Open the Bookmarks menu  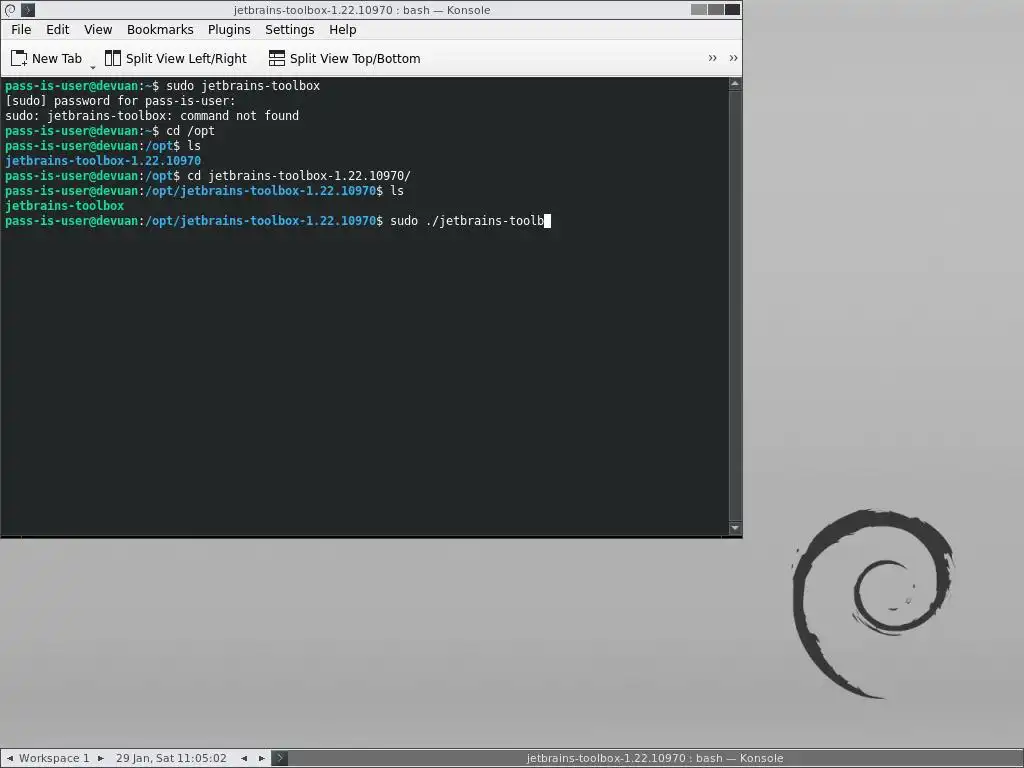pyautogui.click(x=160, y=29)
